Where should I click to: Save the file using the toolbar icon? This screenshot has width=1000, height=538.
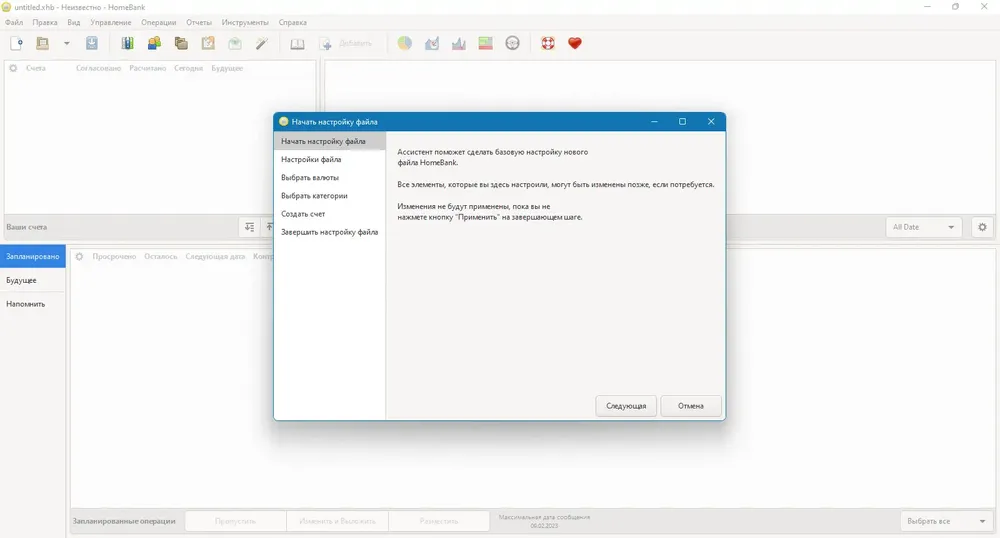(92, 43)
